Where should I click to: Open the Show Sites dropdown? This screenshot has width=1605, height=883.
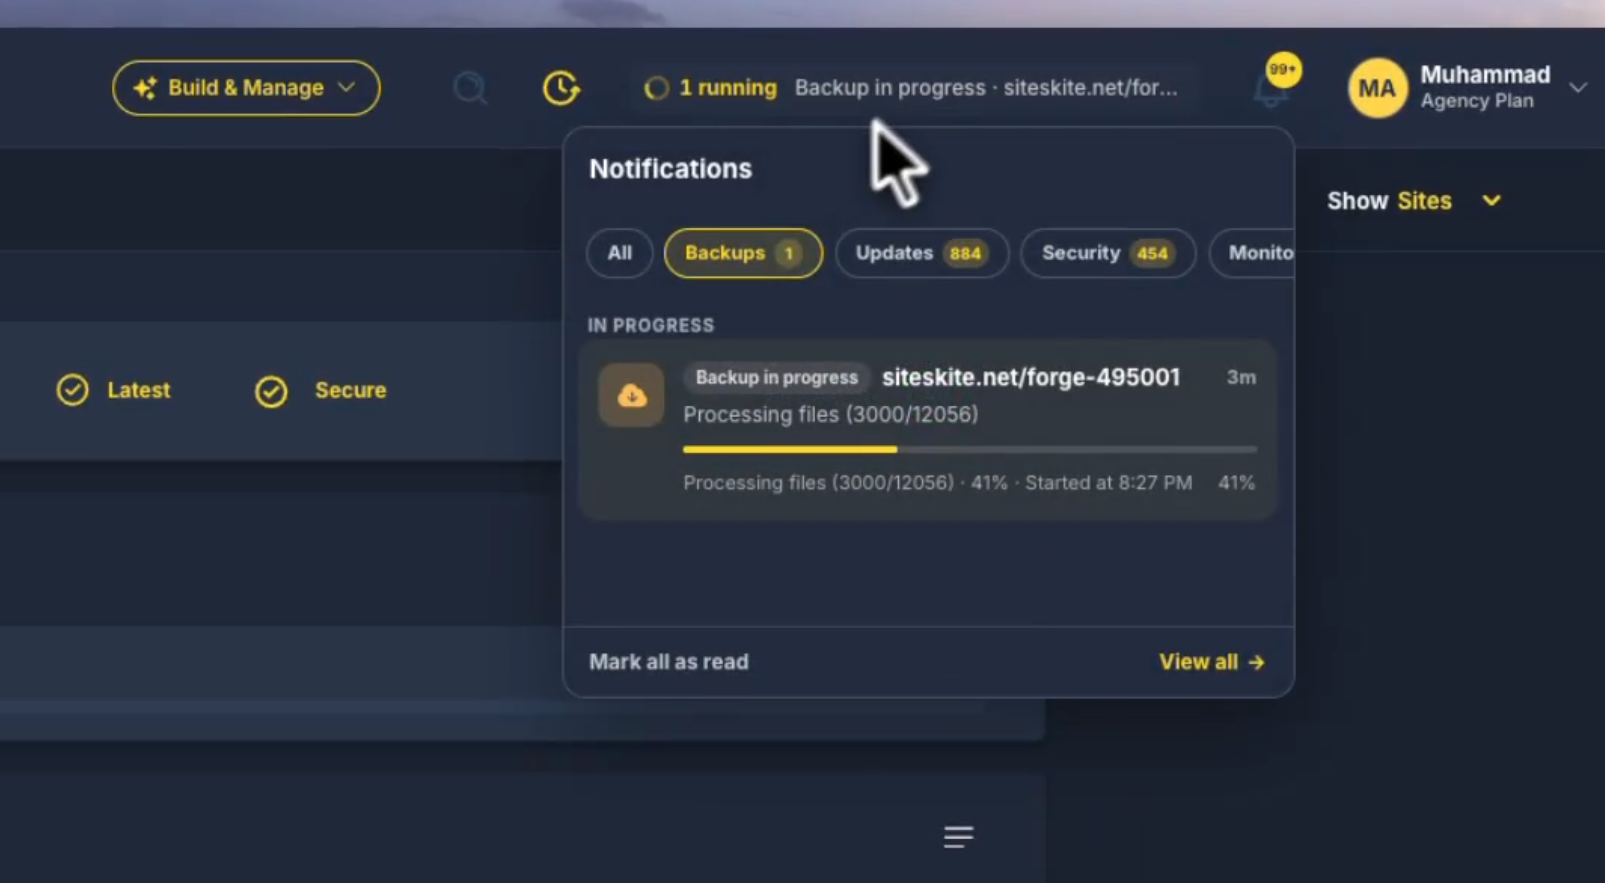(x=1414, y=201)
